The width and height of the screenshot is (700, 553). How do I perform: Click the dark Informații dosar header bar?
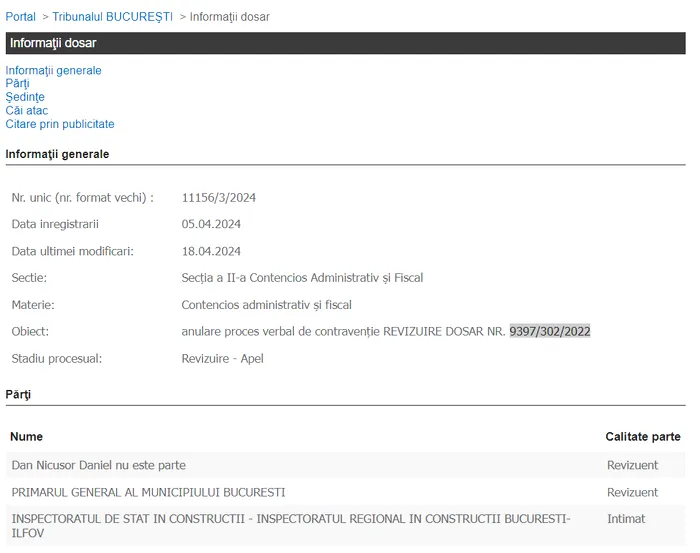tap(345, 43)
